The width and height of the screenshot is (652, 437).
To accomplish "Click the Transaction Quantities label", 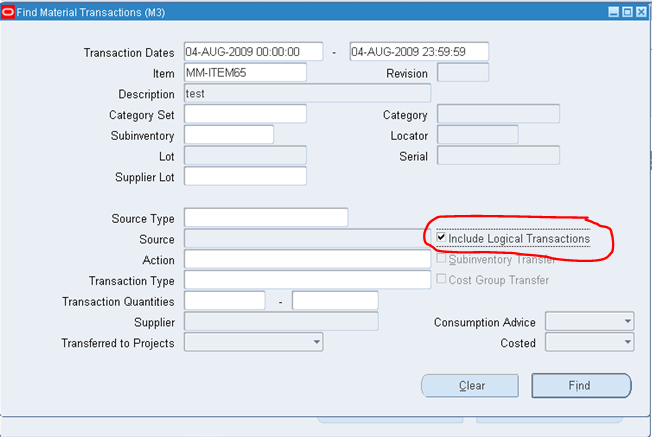I will click(x=118, y=301).
